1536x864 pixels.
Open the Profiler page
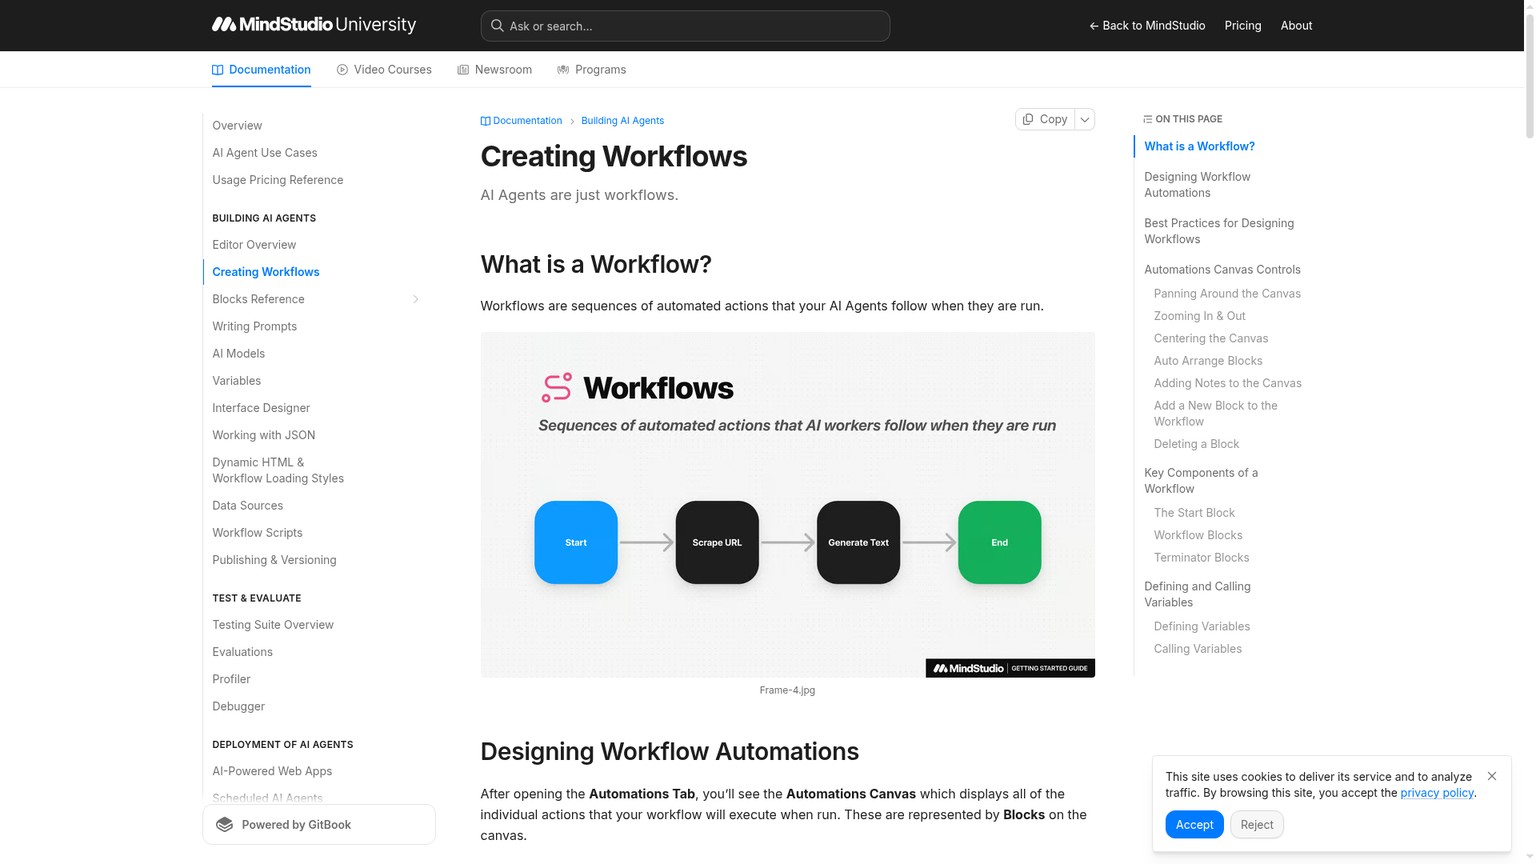[231, 679]
